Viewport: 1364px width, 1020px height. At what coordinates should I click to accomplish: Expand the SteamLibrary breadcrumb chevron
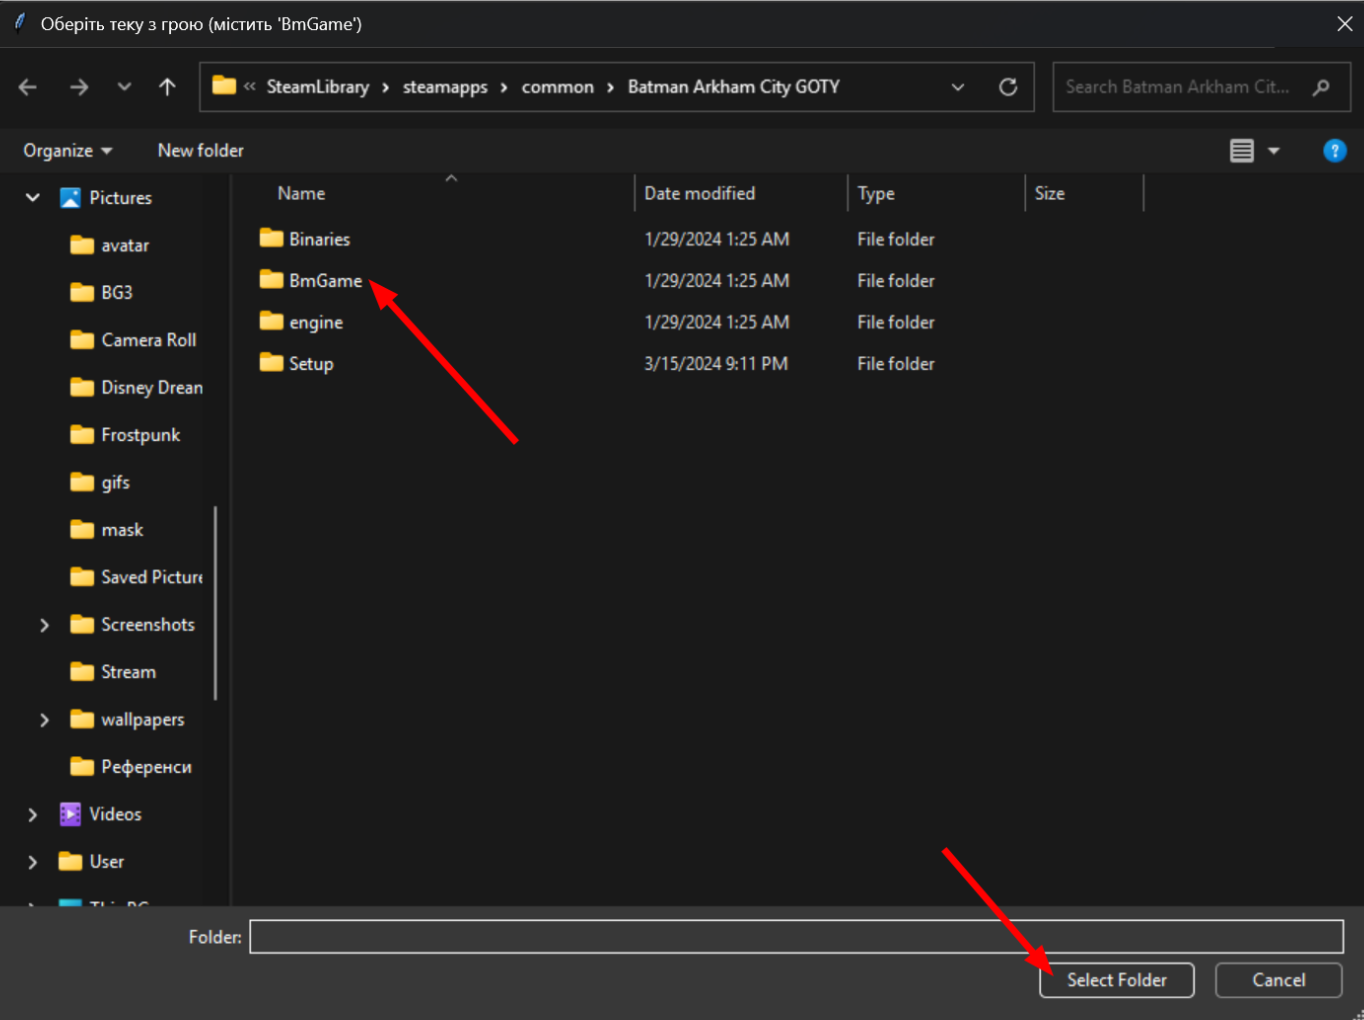386,87
